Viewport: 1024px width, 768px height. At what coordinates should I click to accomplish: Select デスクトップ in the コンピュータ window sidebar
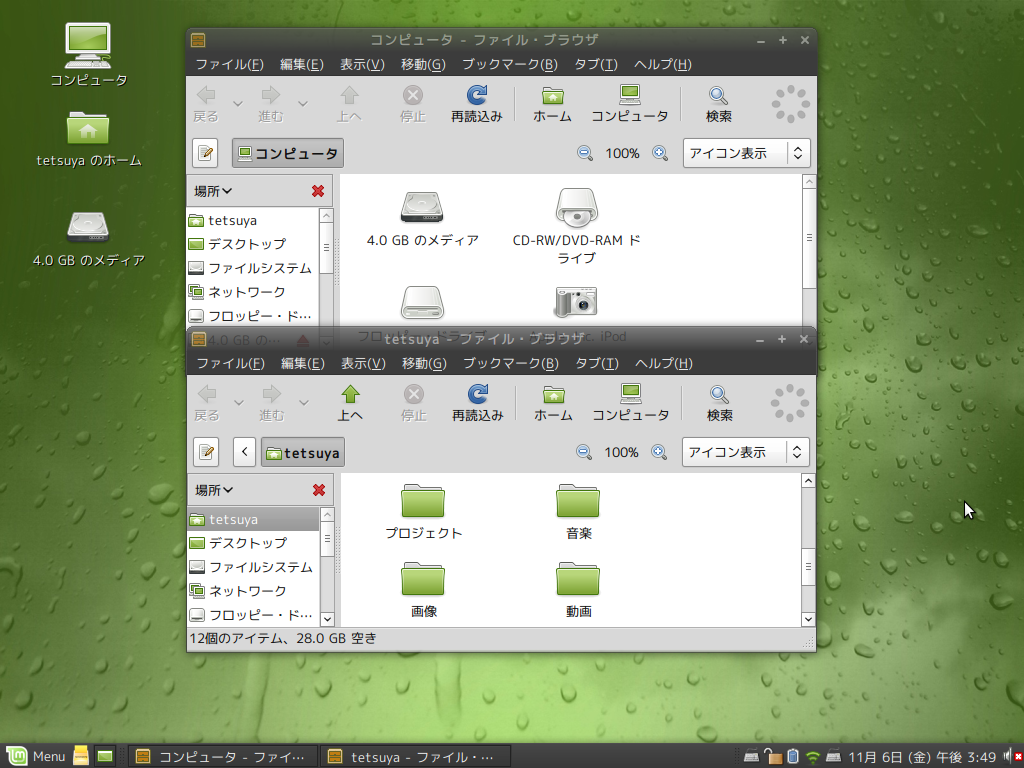pos(253,244)
